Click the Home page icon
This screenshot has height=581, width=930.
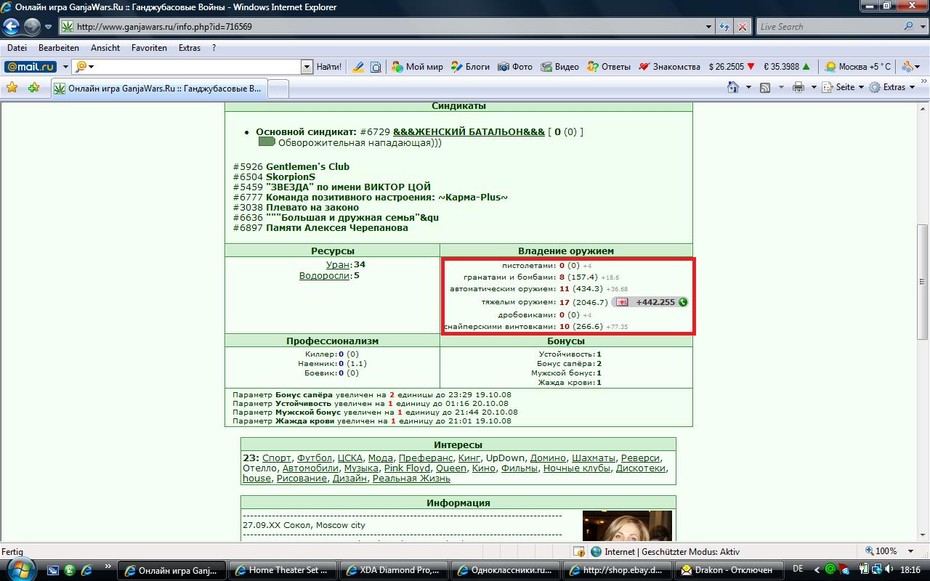click(733, 87)
